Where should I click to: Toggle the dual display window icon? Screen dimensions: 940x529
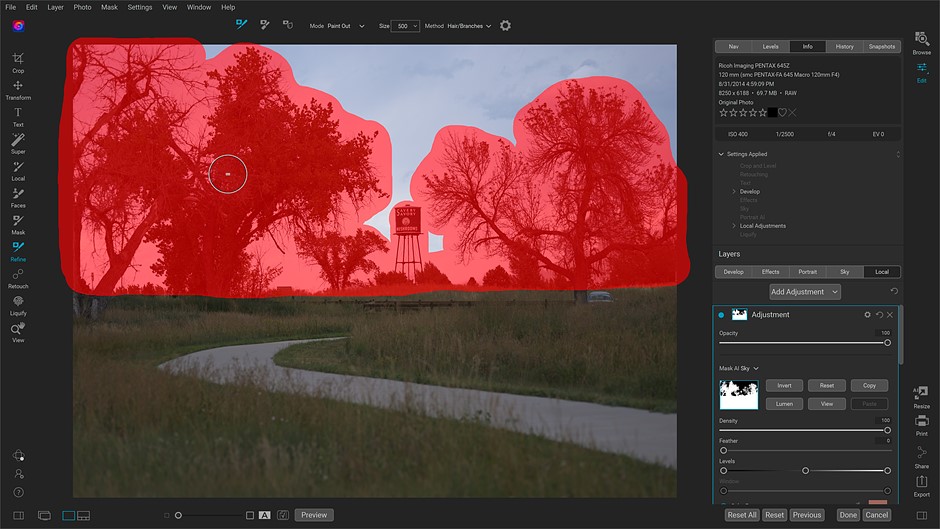pos(44,515)
